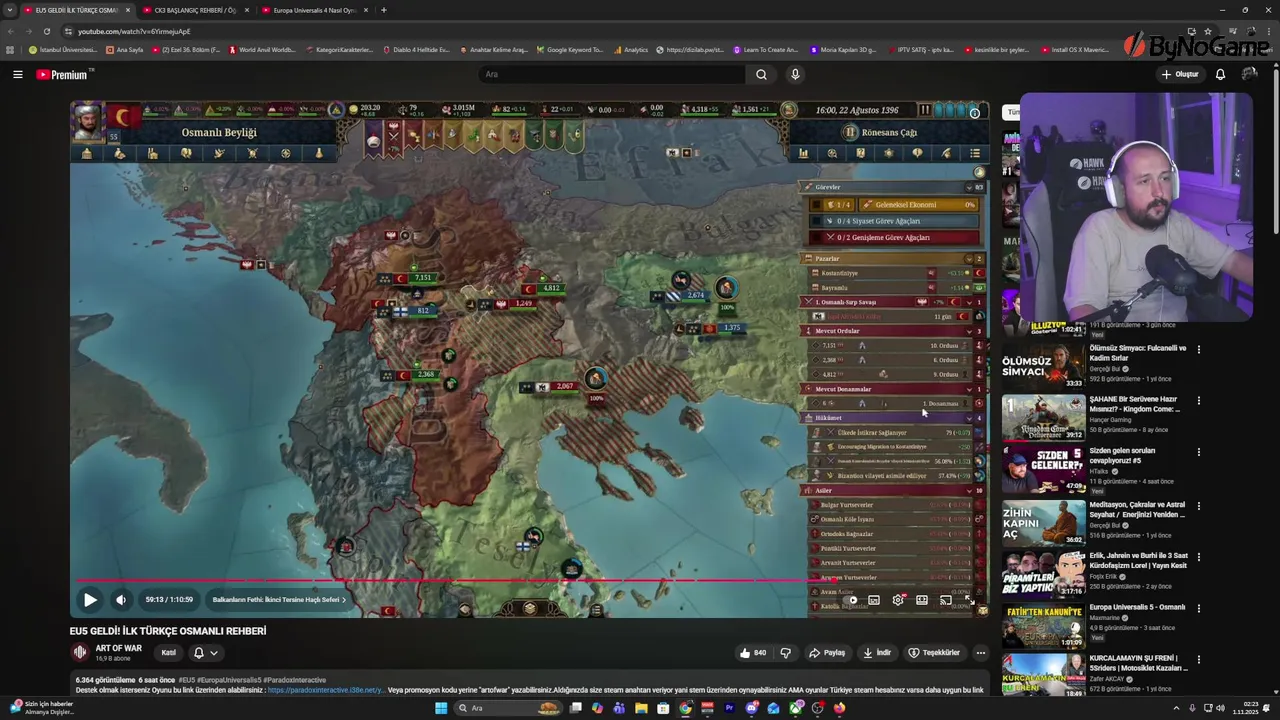Screen dimensions: 1280x720
Task: Click the magnifier search button
Action: [761, 74]
